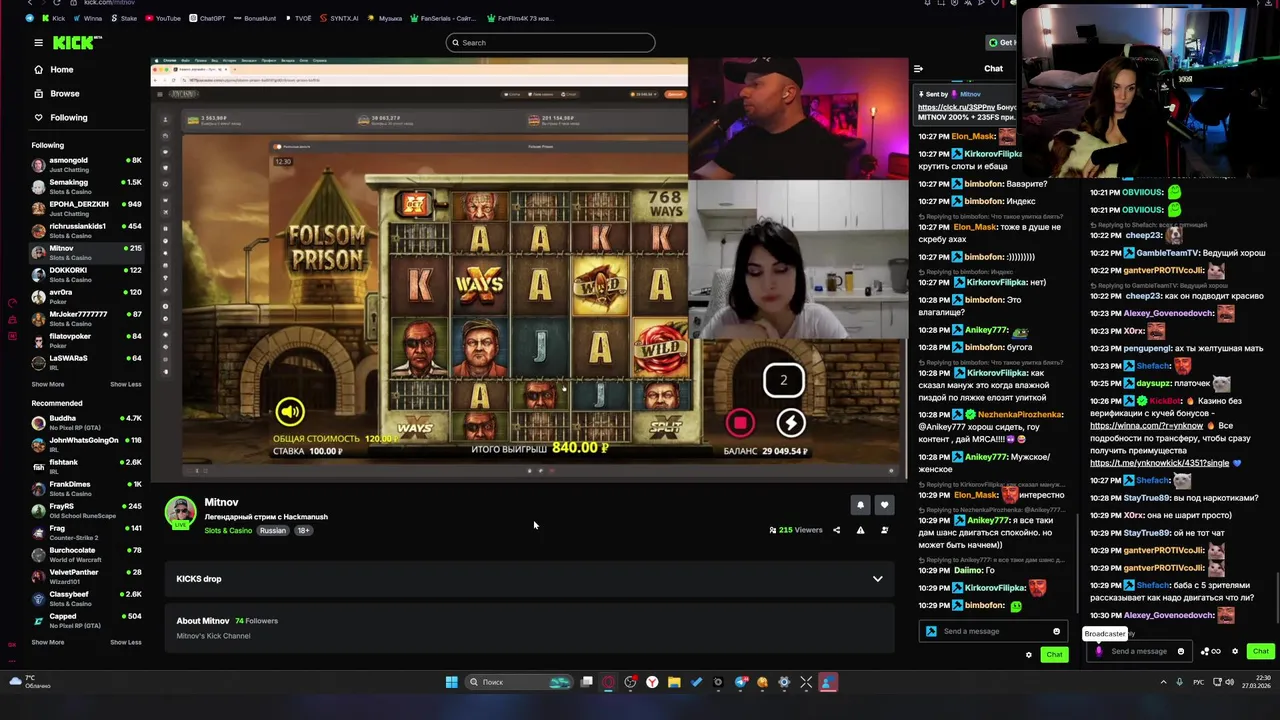Mute the slot game sound button

click(x=290, y=411)
